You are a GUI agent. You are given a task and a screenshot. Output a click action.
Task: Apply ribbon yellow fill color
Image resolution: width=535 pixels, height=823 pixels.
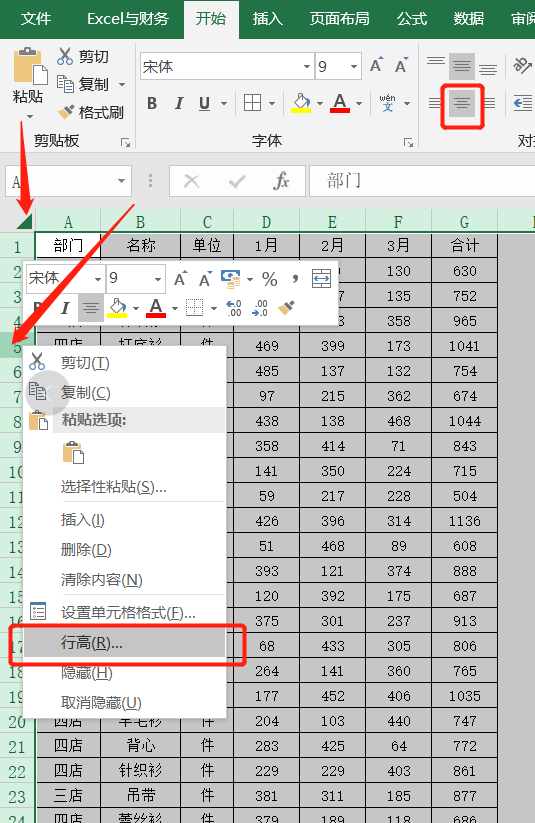point(301,103)
